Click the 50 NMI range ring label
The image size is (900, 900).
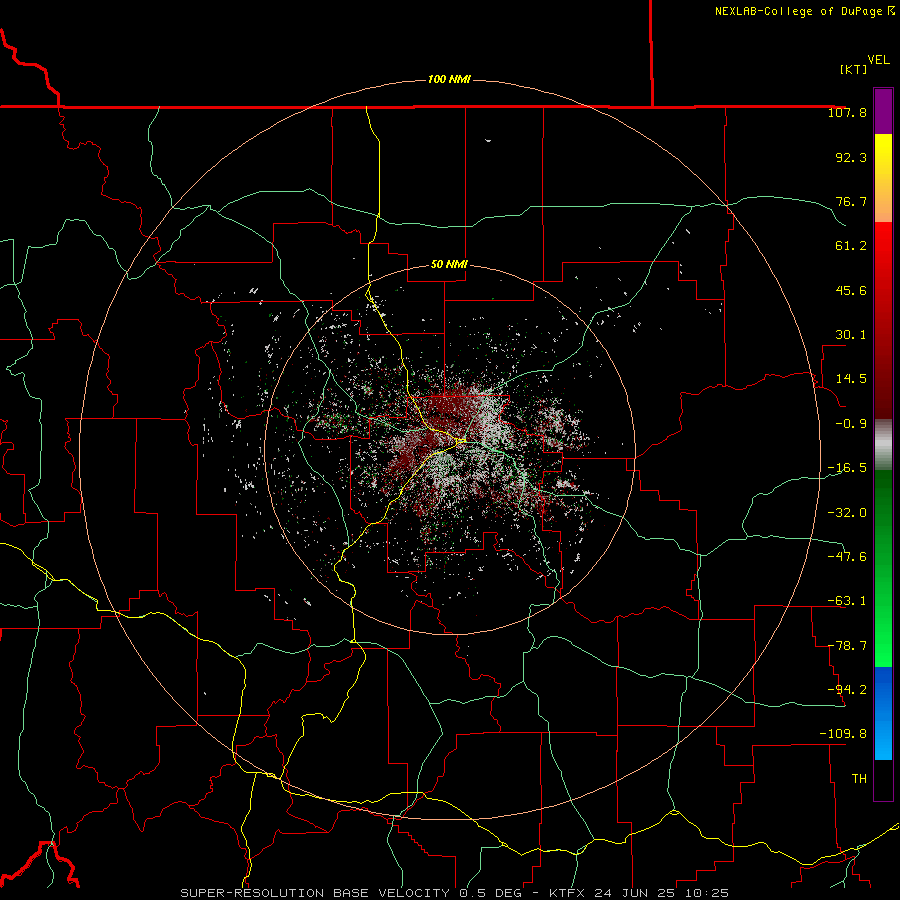[449, 265]
